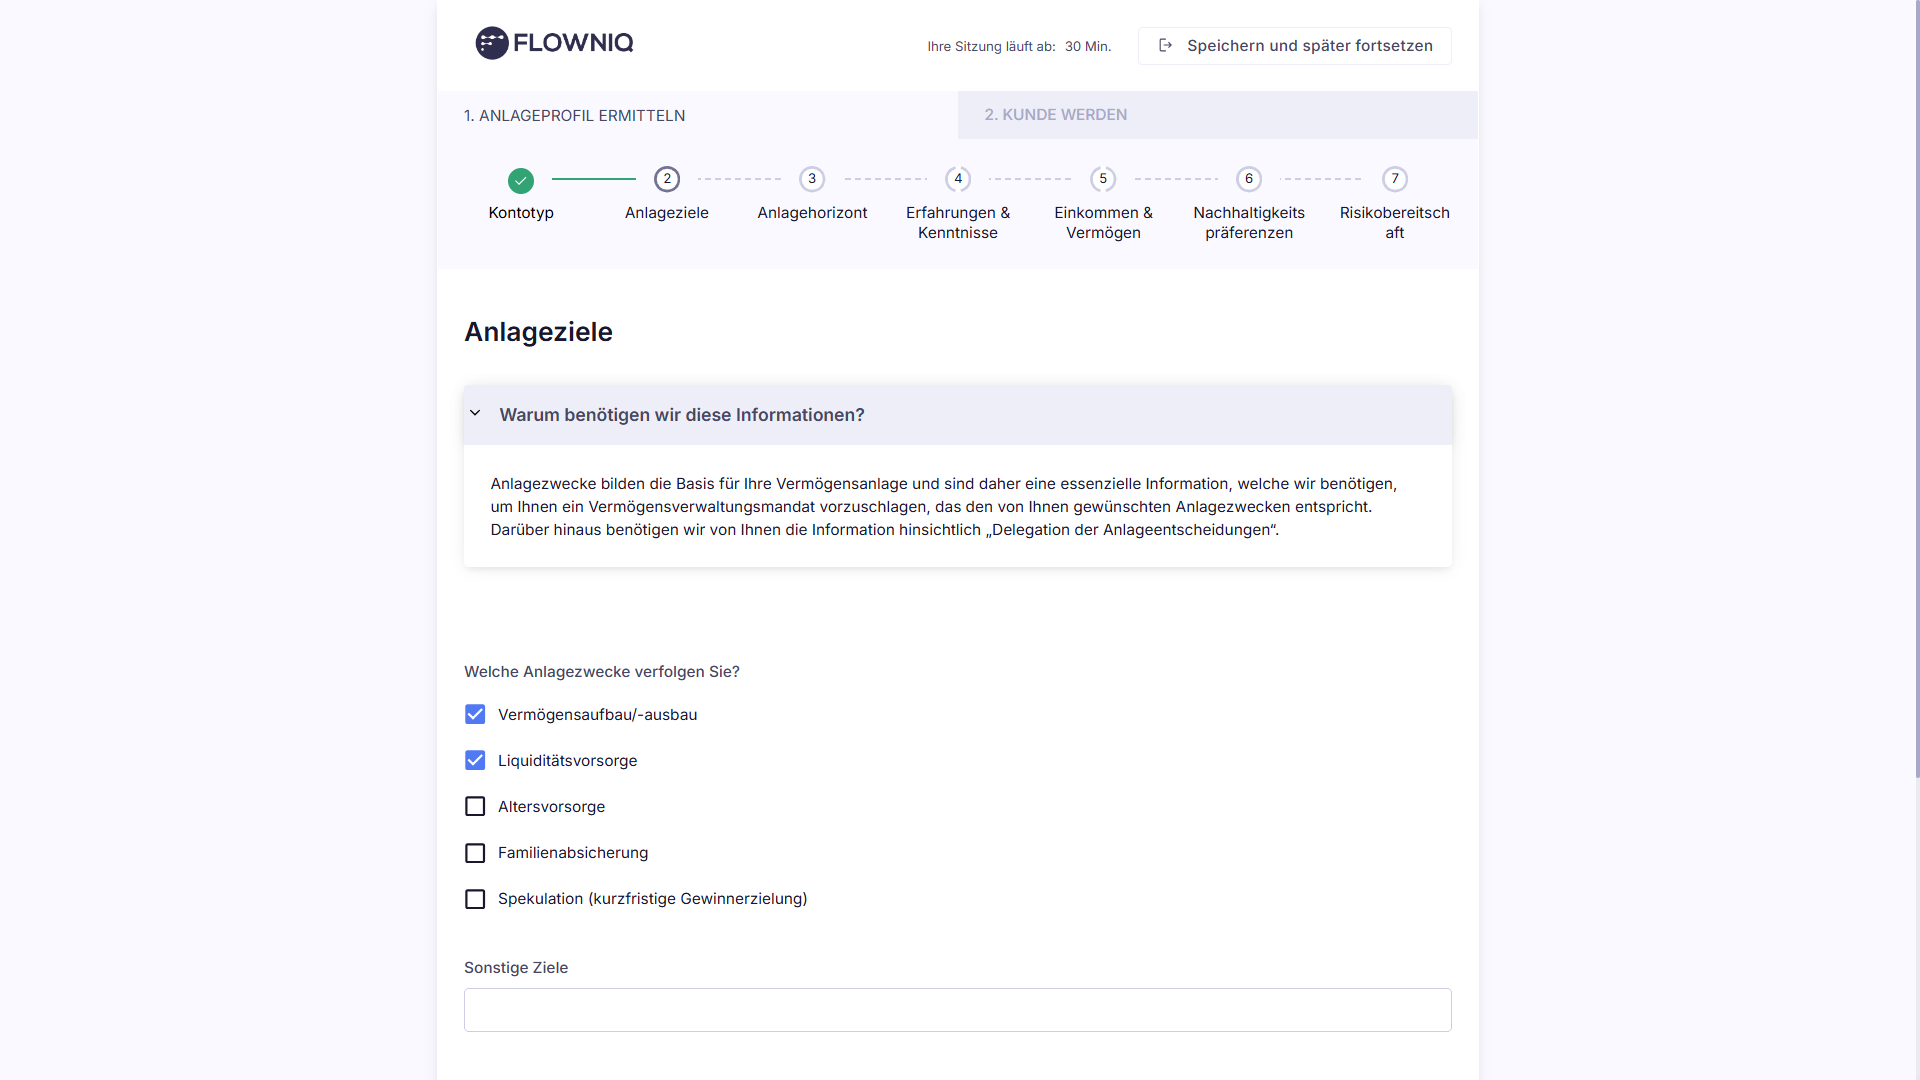
Task: Jump to step 4 Erfahrungen & Kenntnisse circle
Action: [x=958, y=179]
